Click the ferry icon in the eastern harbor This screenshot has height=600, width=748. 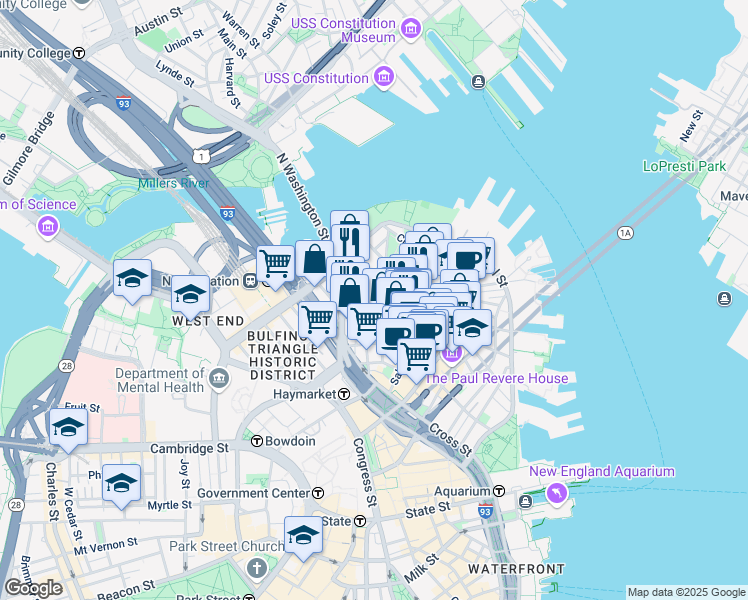point(724,299)
